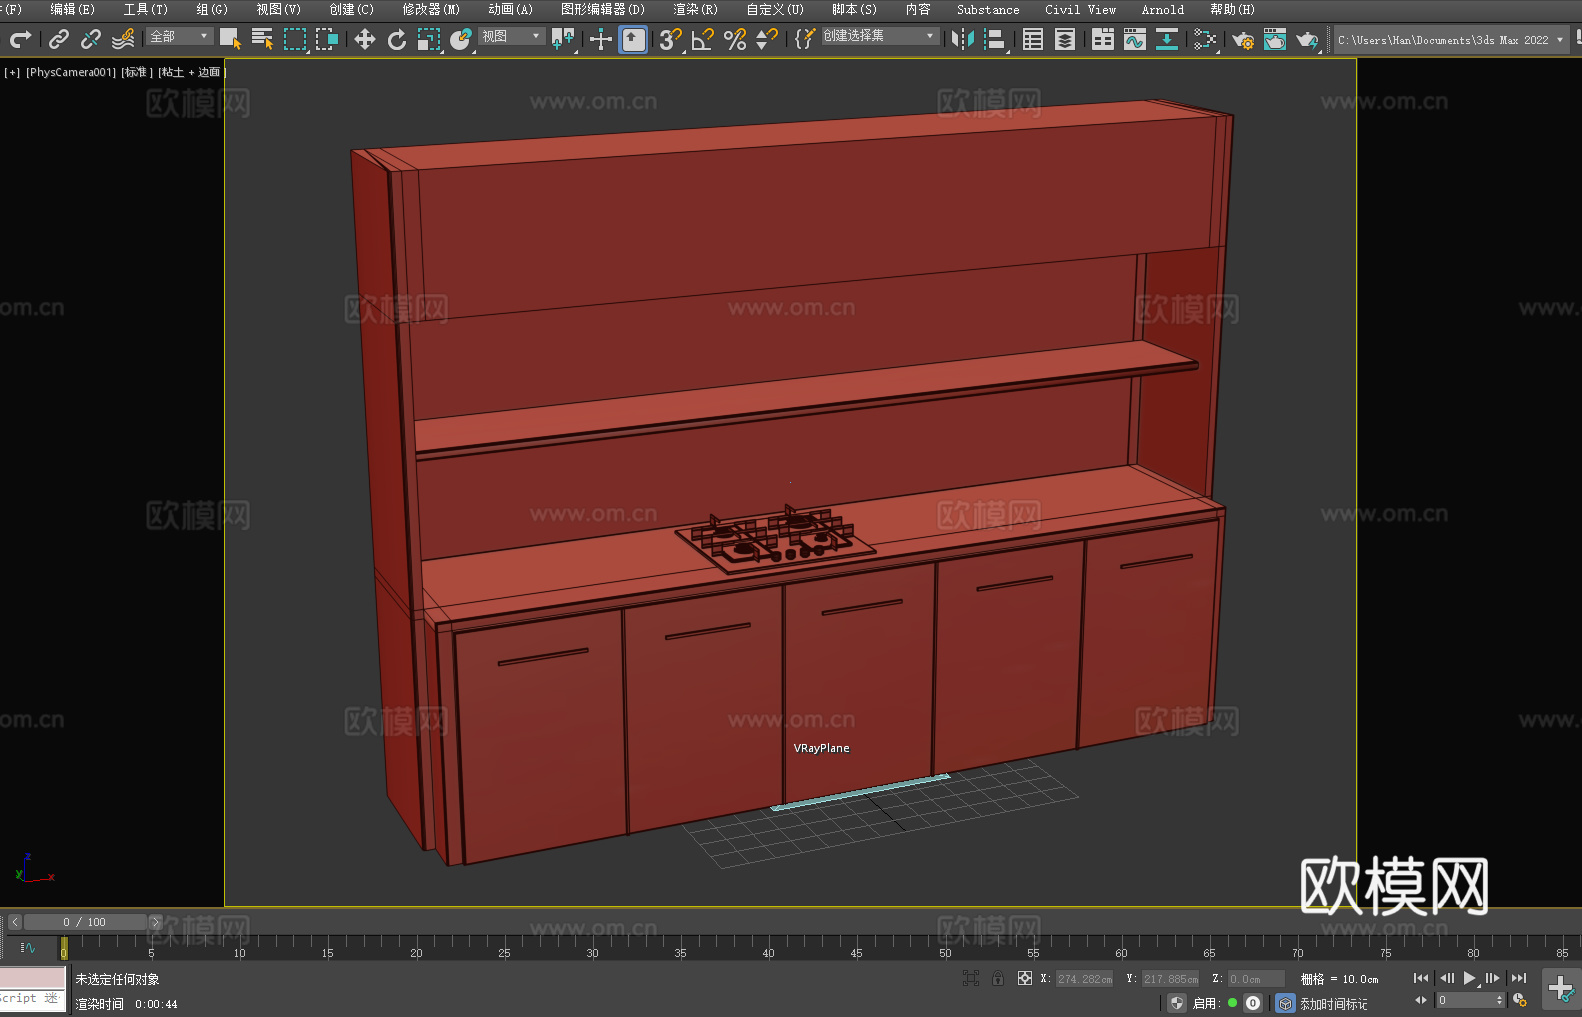Viewport: 1582px width, 1017px height.
Task: Pick rectangular selection region tool
Action: [295, 39]
